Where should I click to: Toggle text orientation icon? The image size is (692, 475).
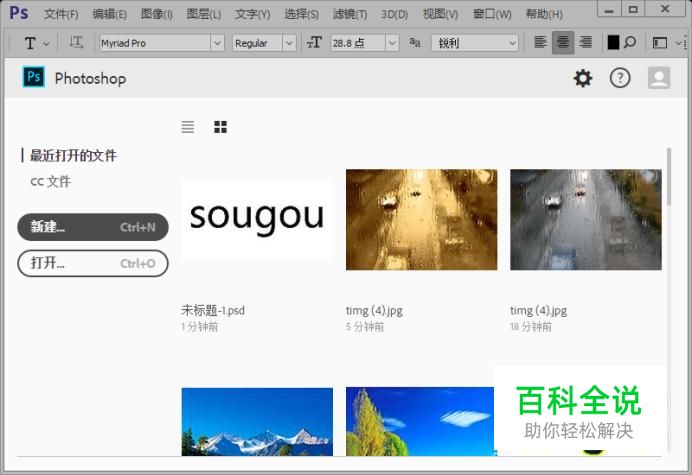click(x=76, y=43)
